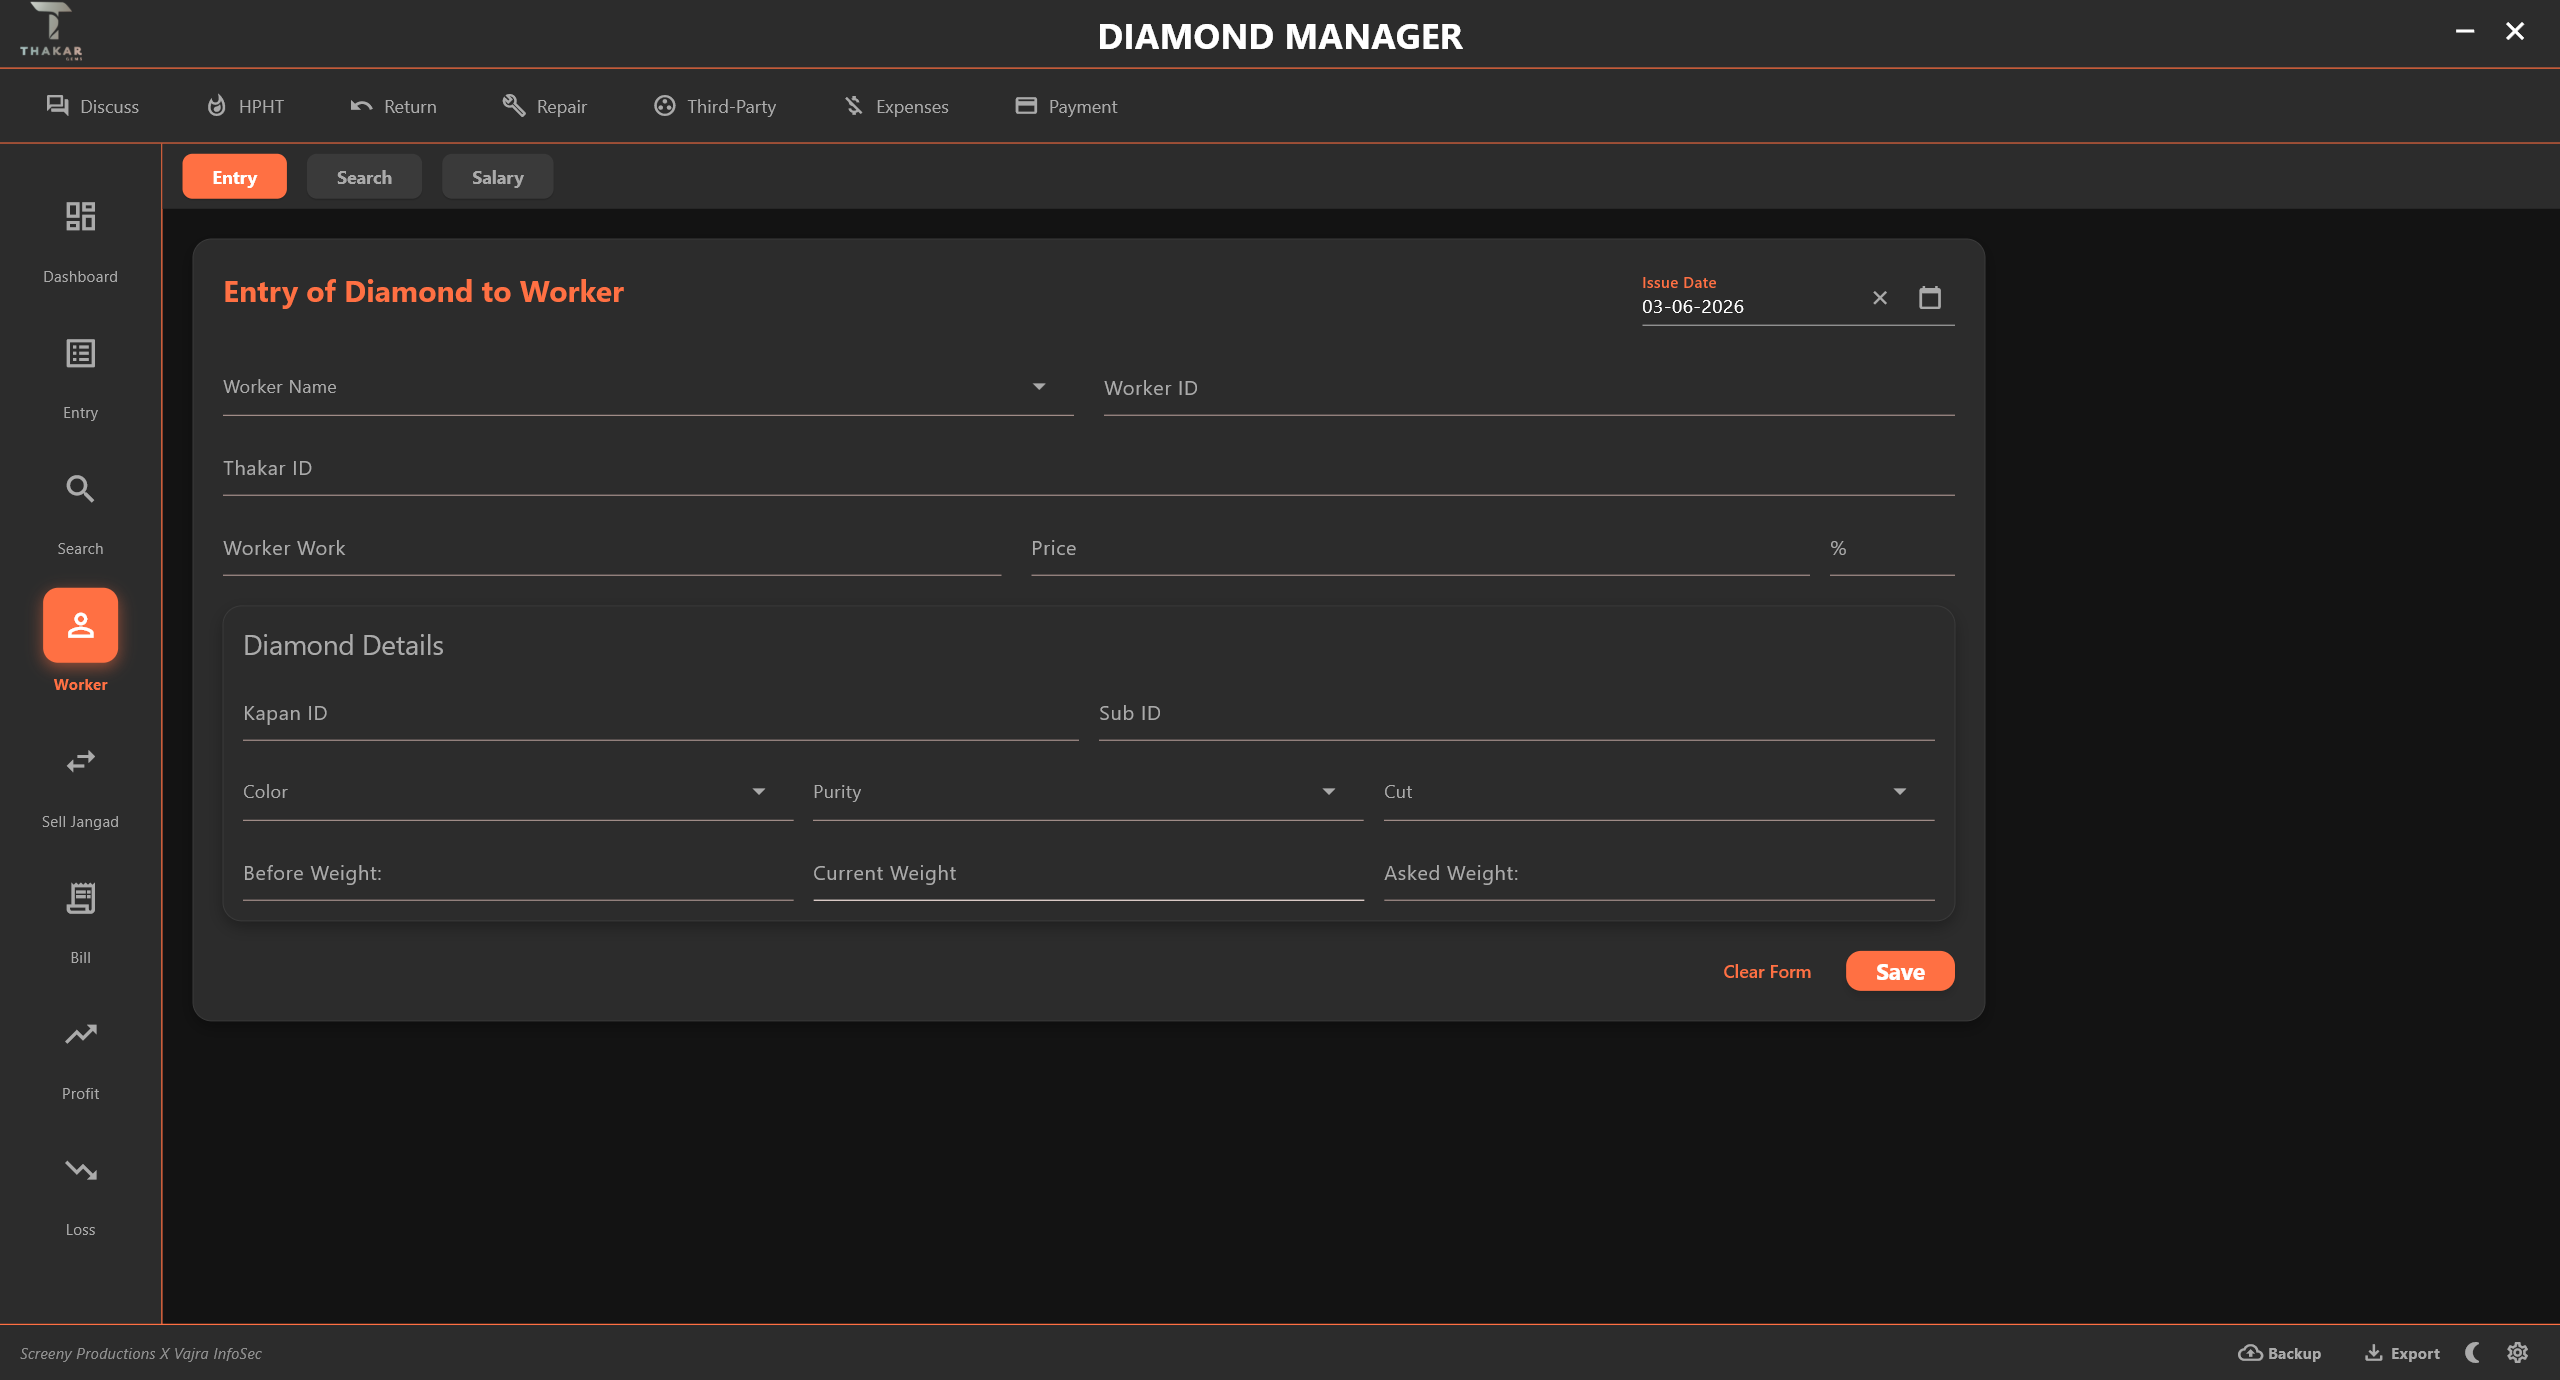Image resolution: width=2560 pixels, height=1380 pixels.
Task: Focus the Before Weight field
Action: pyautogui.click(x=518, y=874)
